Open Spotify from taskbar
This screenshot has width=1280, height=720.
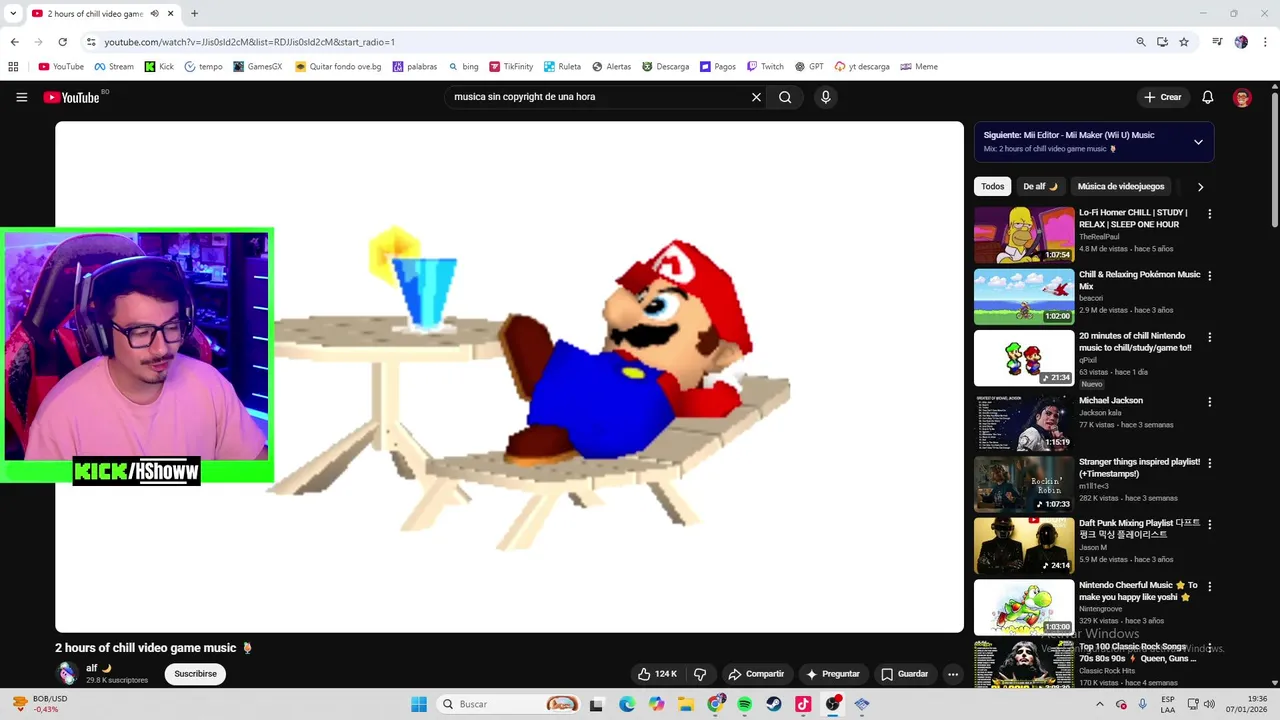coord(745,704)
